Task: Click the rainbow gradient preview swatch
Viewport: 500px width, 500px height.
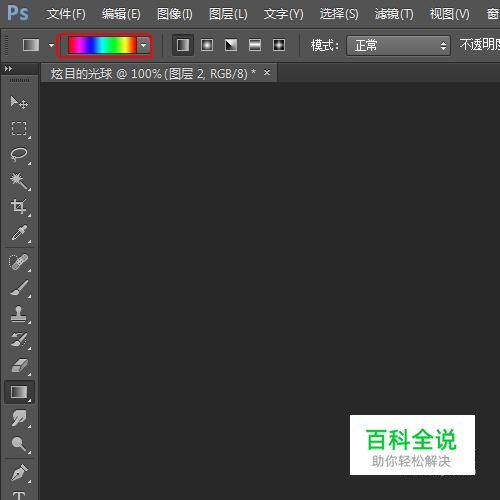Action: pyautogui.click(x=102, y=45)
